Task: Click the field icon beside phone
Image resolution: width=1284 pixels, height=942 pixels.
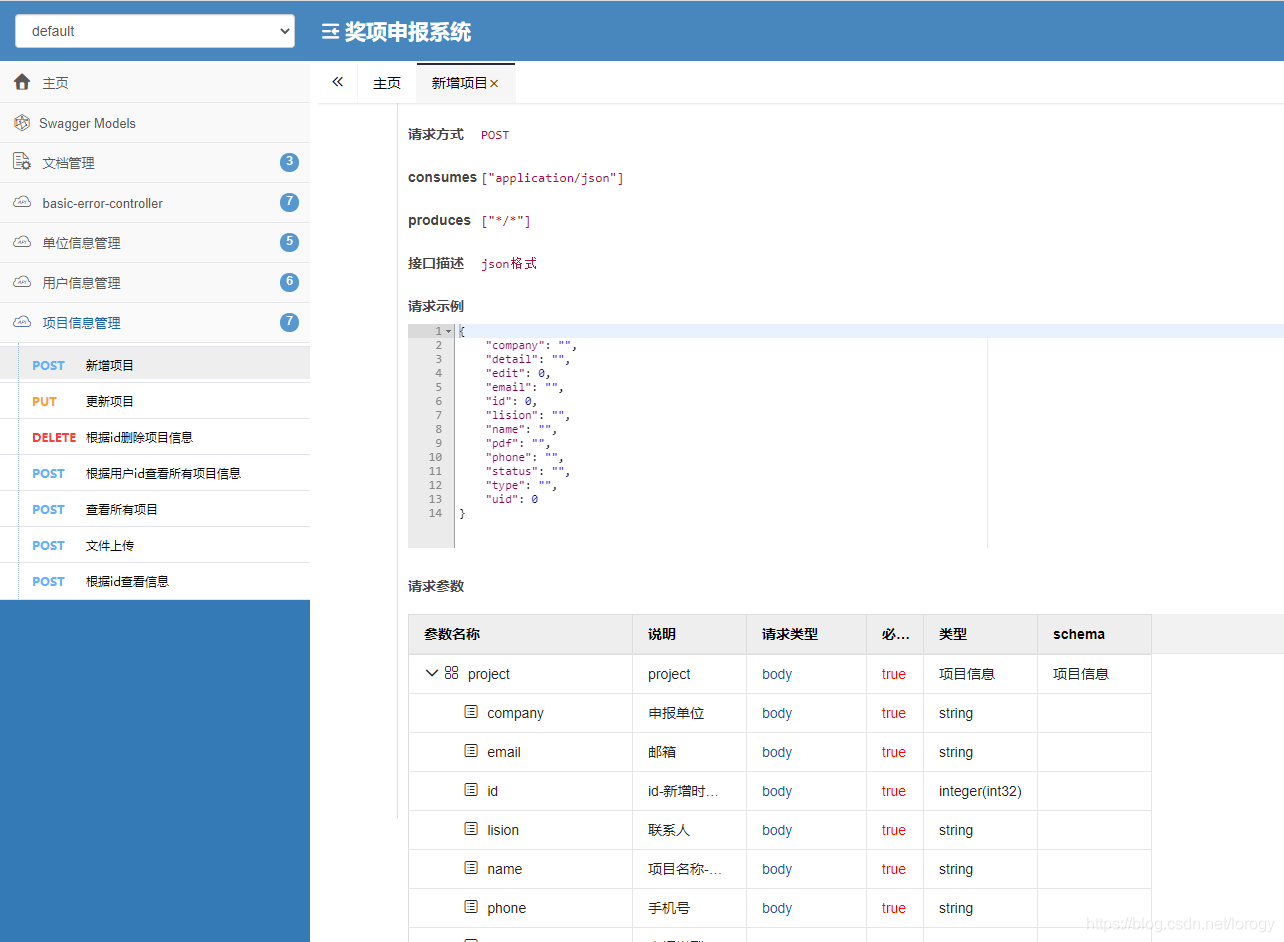Action: pyautogui.click(x=471, y=907)
